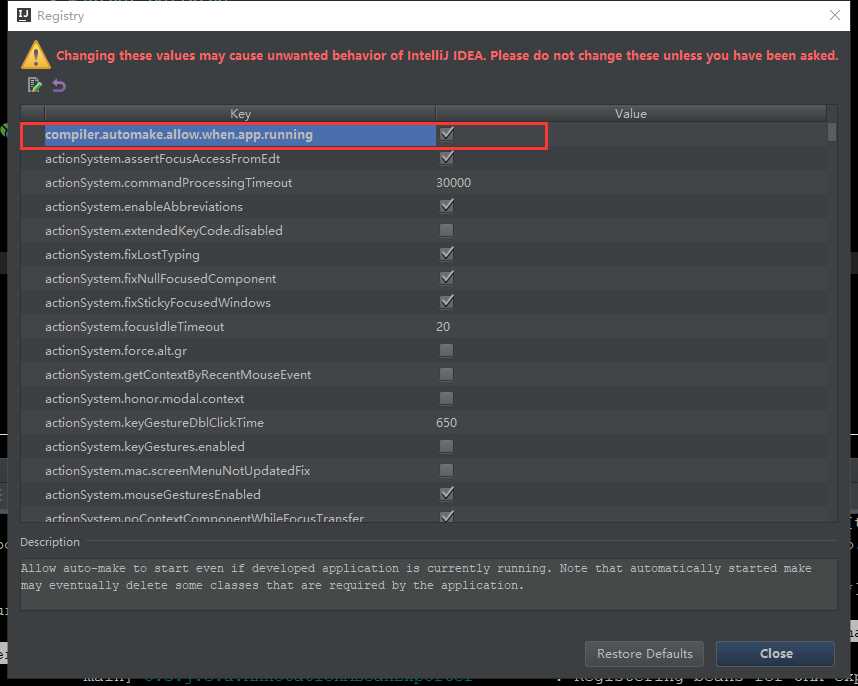858x686 pixels.
Task: Click the 650 value cell
Action: coord(447,423)
